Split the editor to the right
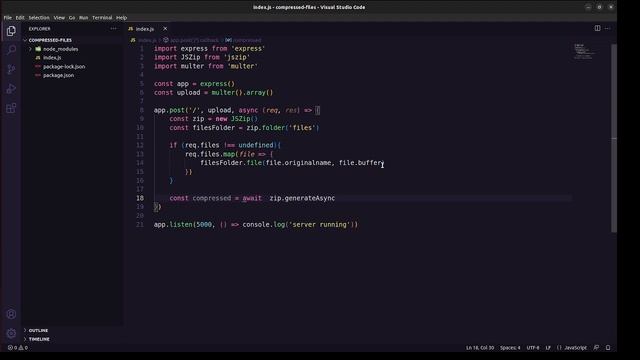The height and width of the screenshot is (360, 640). (597, 28)
